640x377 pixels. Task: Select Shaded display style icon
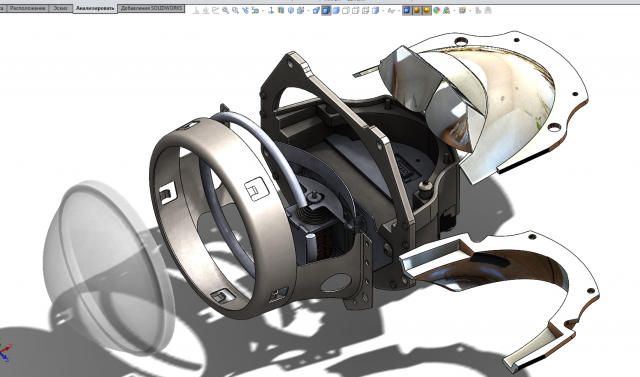[x=336, y=11]
